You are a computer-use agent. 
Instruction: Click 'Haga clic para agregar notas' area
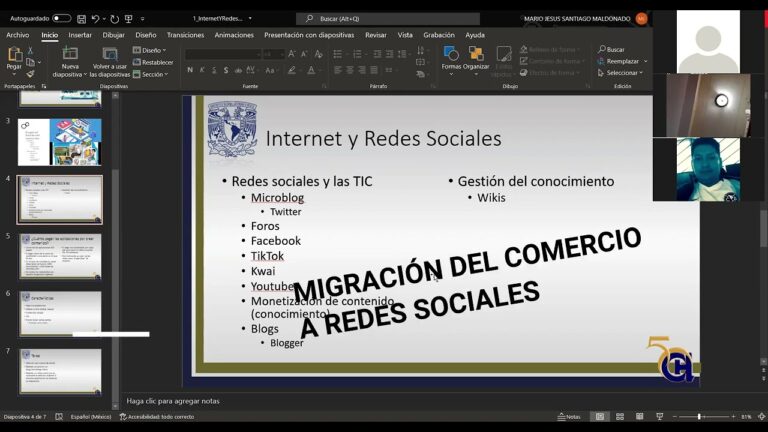click(x=173, y=401)
